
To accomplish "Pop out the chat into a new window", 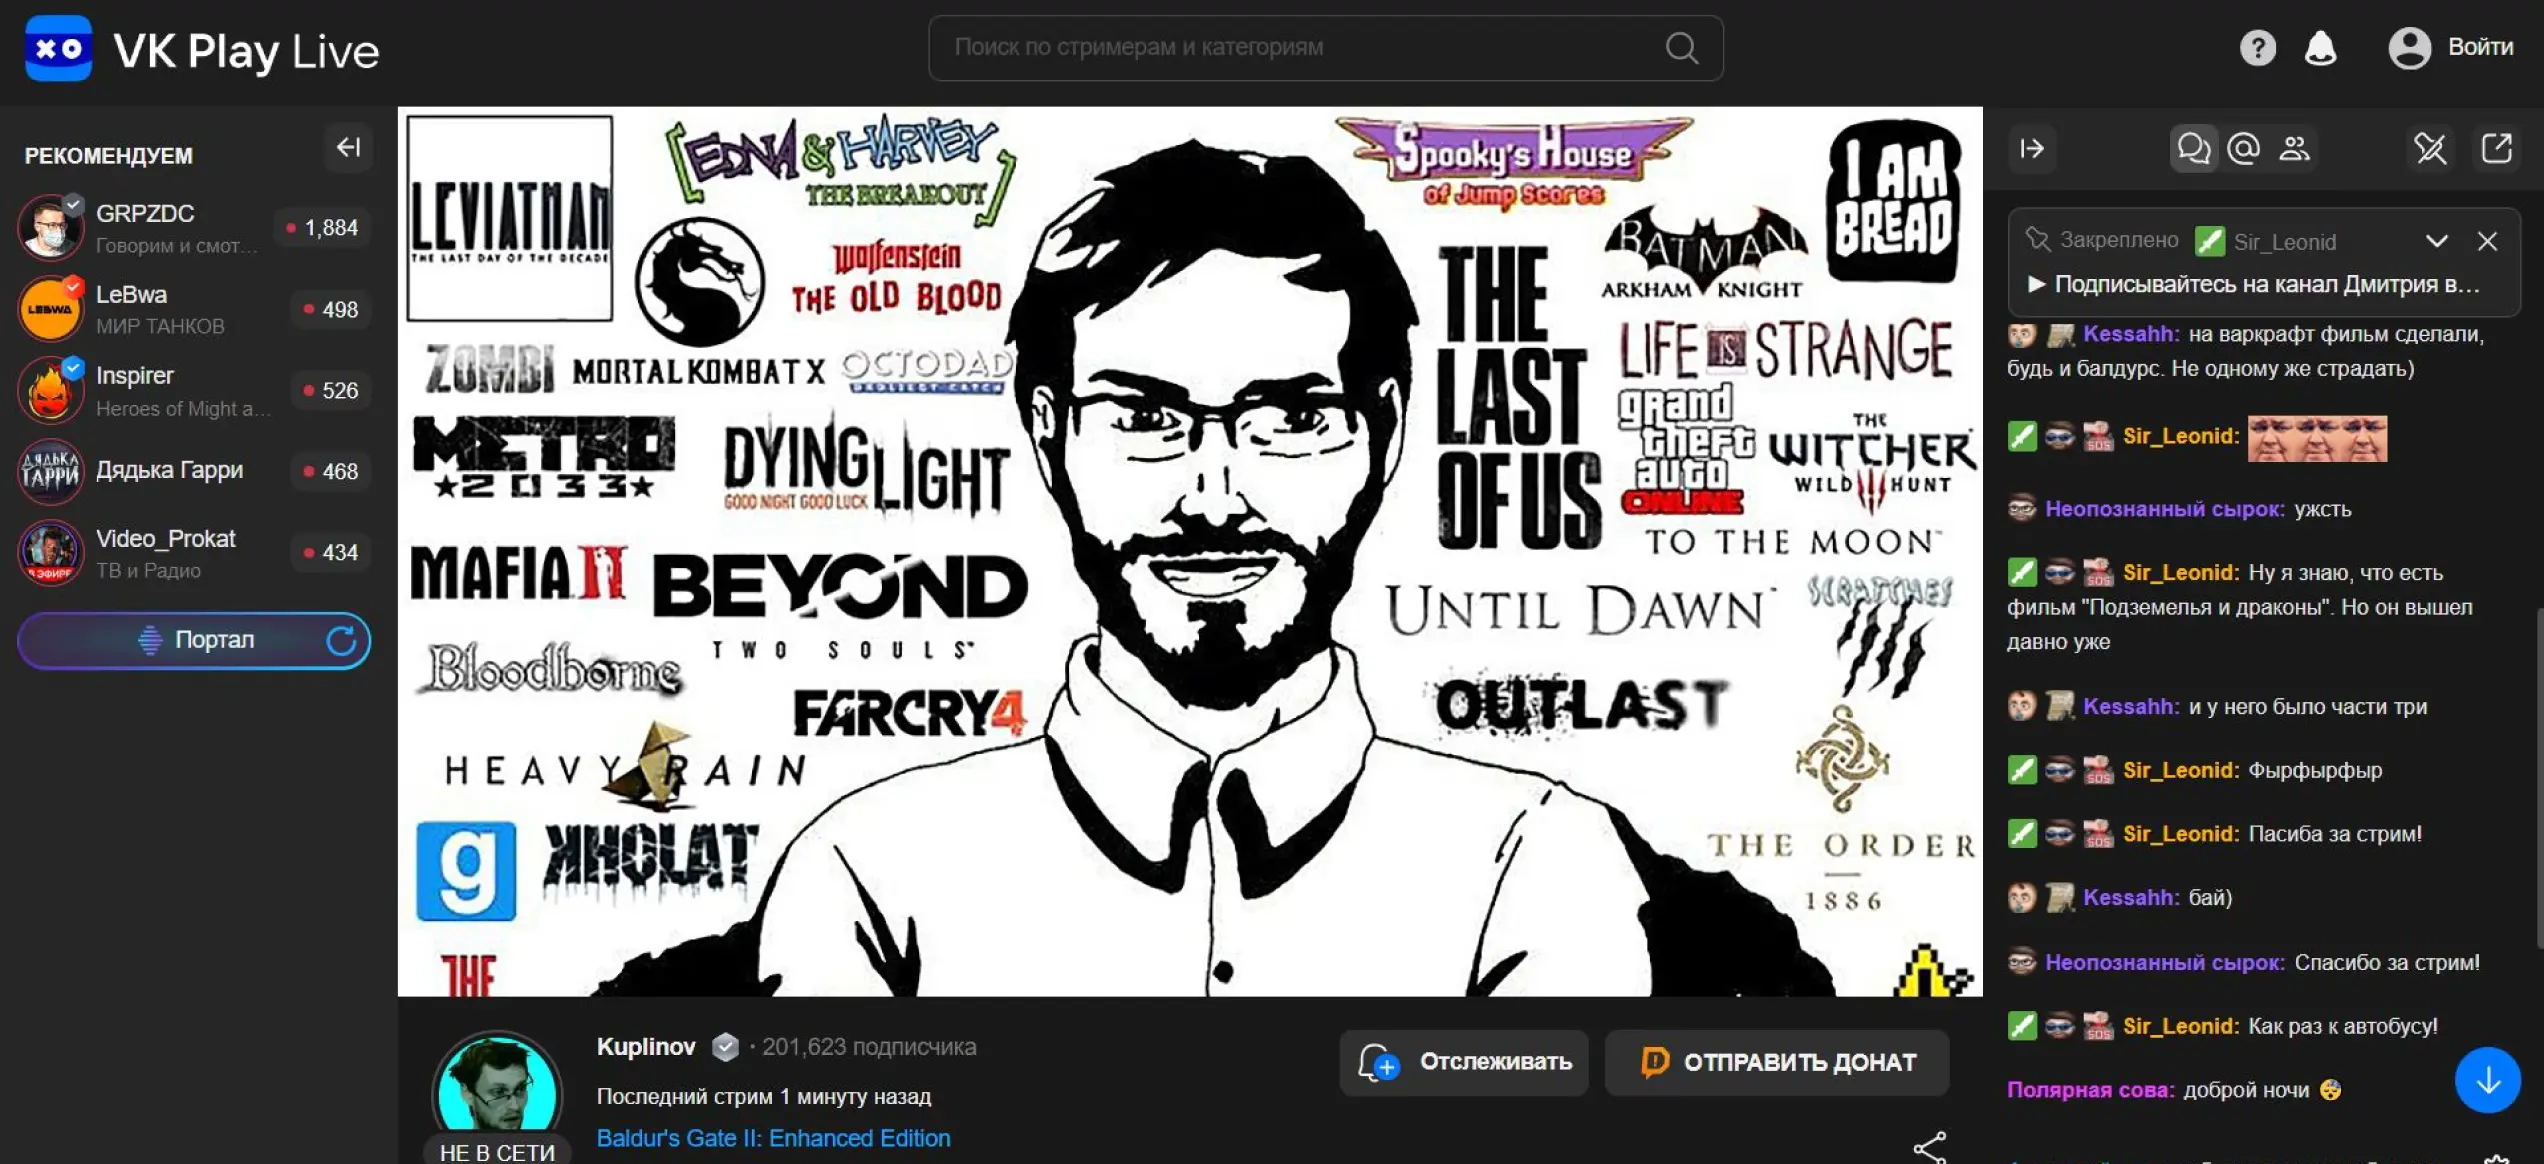I will coord(2496,149).
